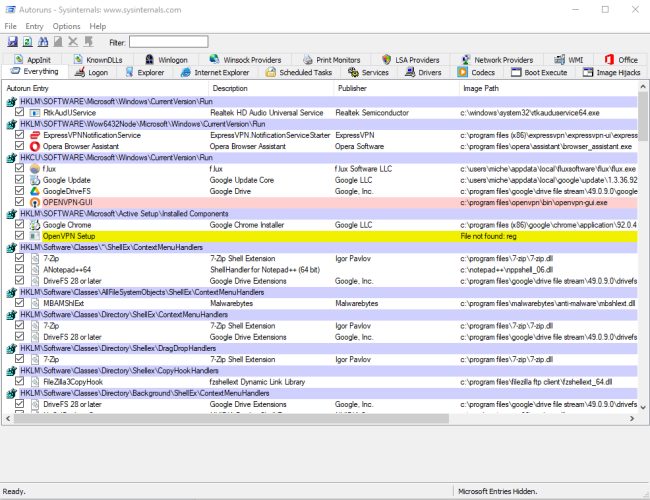Viewport: 650px width, 500px height.
Task: Click the Refresh toolbar icon
Action: point(27,41)
